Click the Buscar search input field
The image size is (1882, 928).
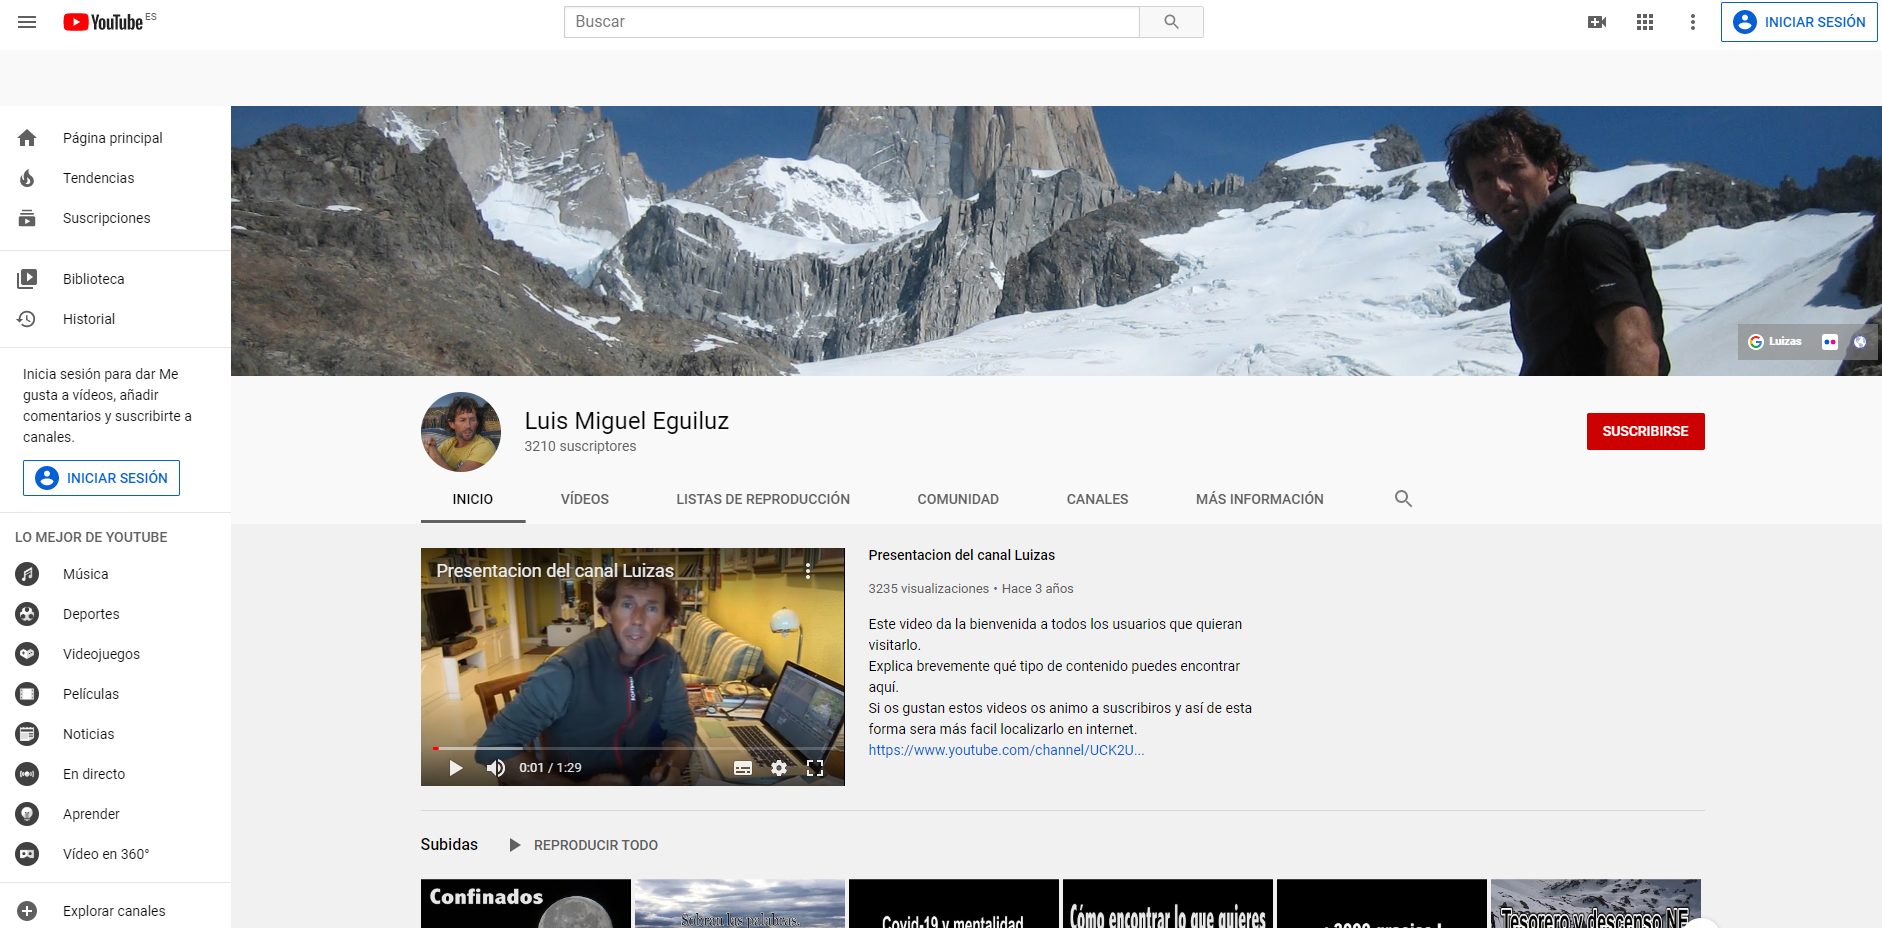click(851, 22)
